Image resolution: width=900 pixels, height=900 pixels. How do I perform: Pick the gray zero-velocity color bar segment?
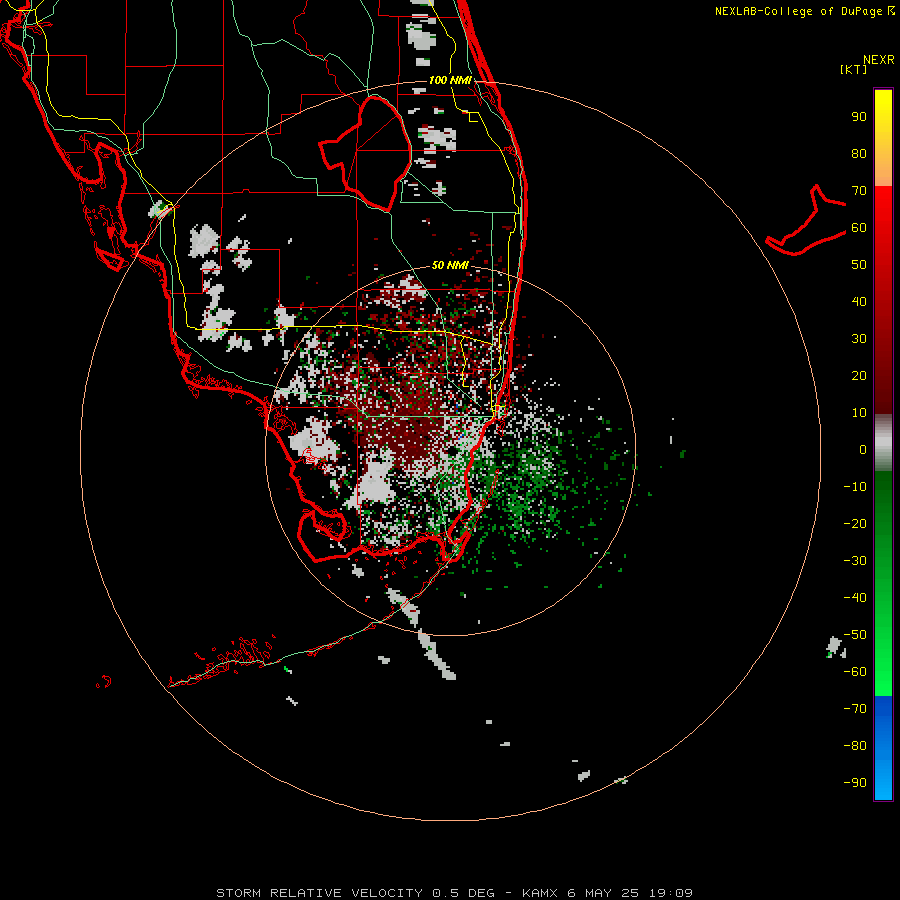(x=883, y=443)
